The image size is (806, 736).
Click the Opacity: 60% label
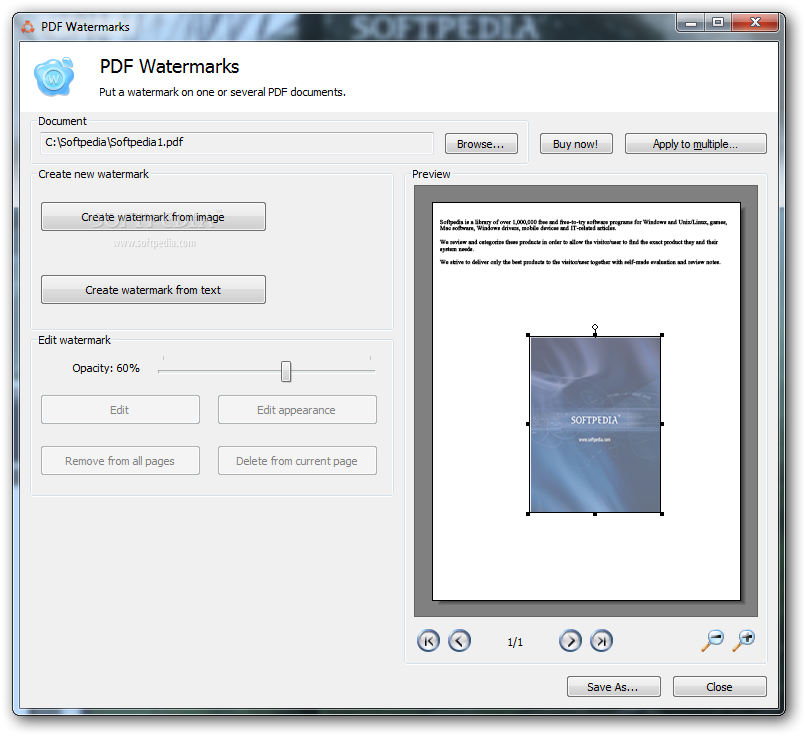point(106,368)
